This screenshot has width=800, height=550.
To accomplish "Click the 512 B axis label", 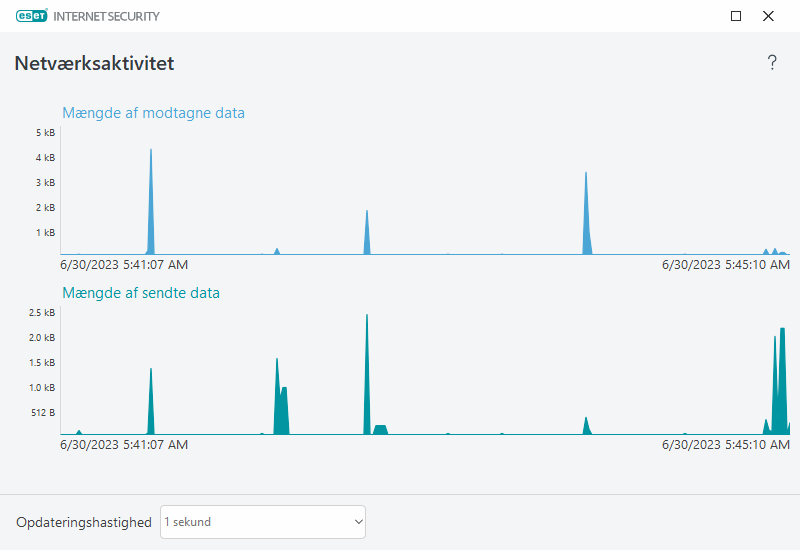I will pyautogui.click(x=43, y=412).
